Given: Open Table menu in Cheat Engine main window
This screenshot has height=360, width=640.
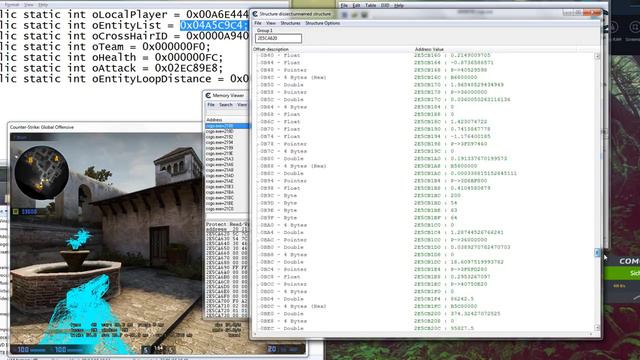Looking at the screenshot, I should pyautogui.click(x=371, y=6).
